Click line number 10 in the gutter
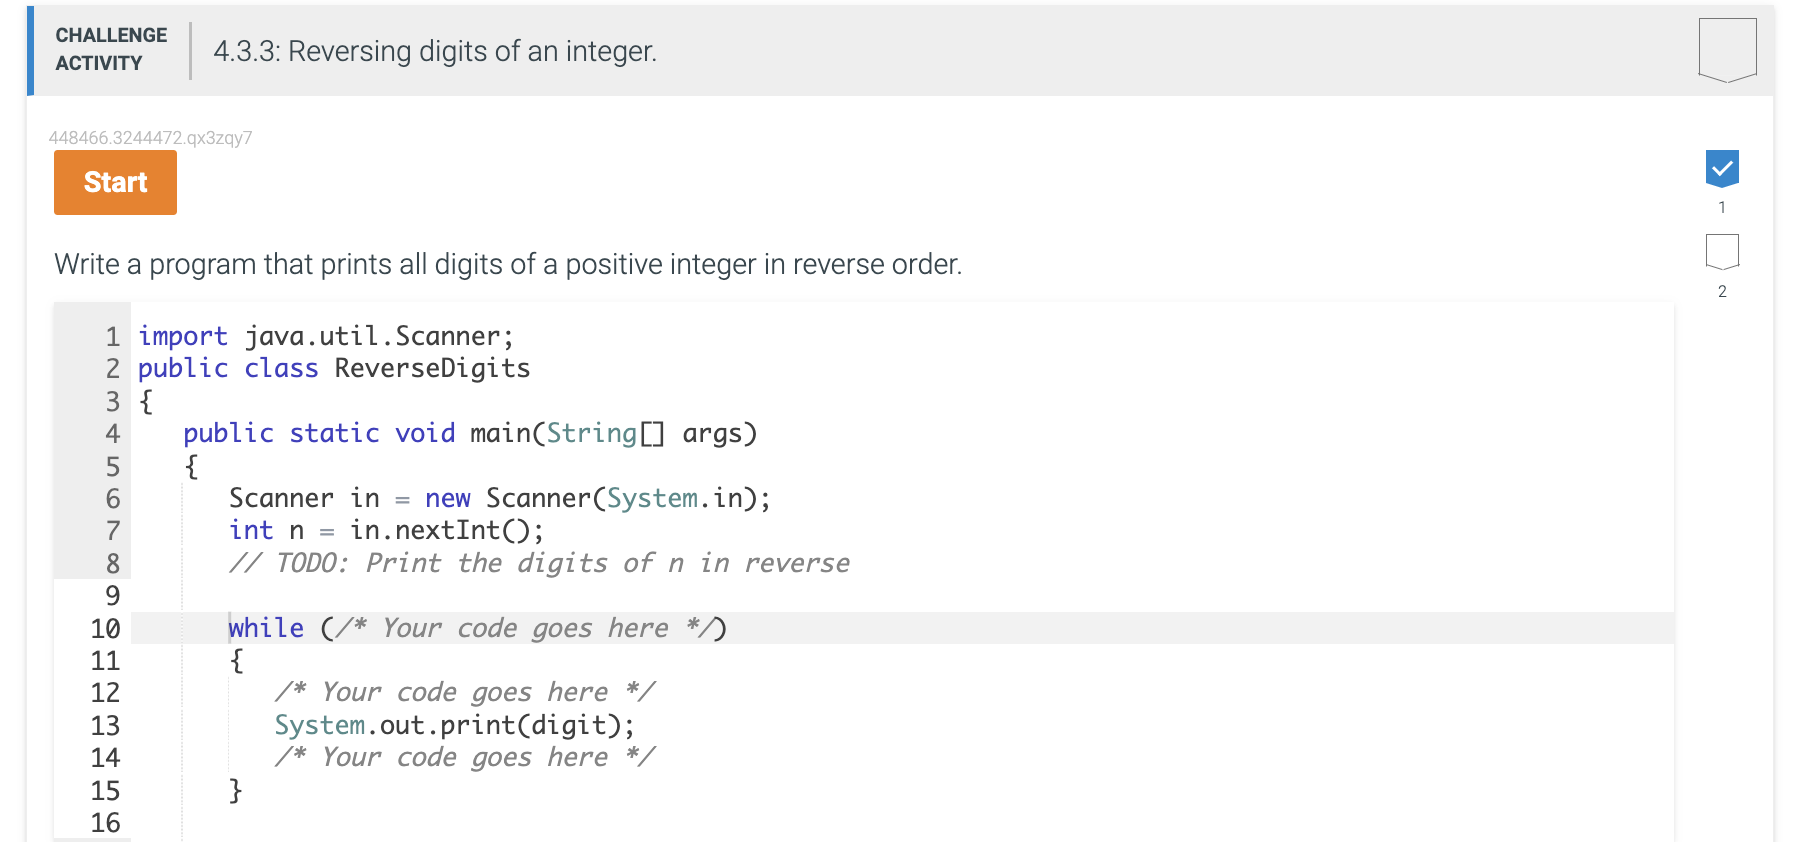 click(x=105, y=629)
